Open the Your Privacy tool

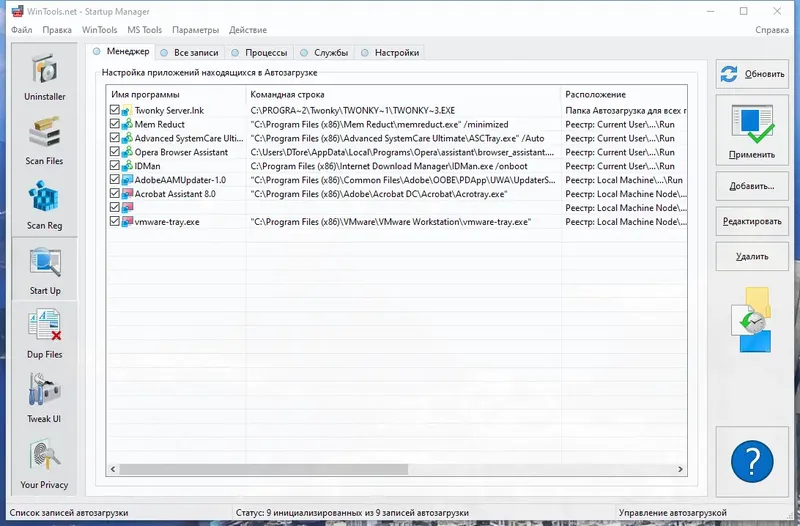tap(45, 463)
